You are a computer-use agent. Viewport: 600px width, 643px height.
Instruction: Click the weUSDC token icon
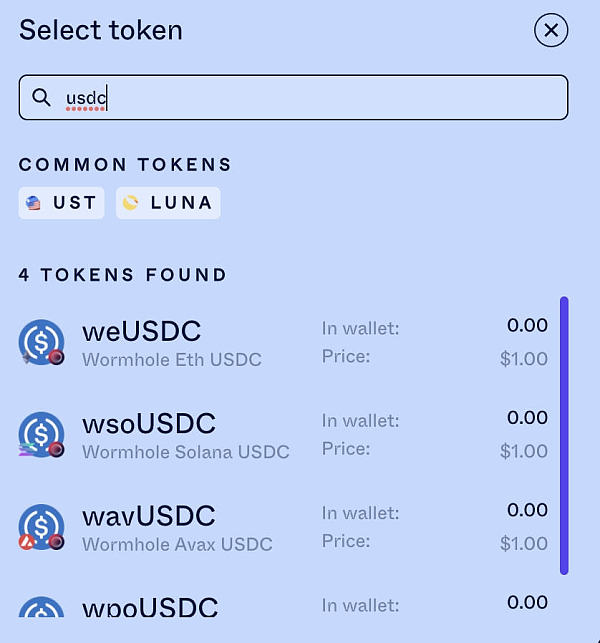pyautogui.click(x=41, y=343)
